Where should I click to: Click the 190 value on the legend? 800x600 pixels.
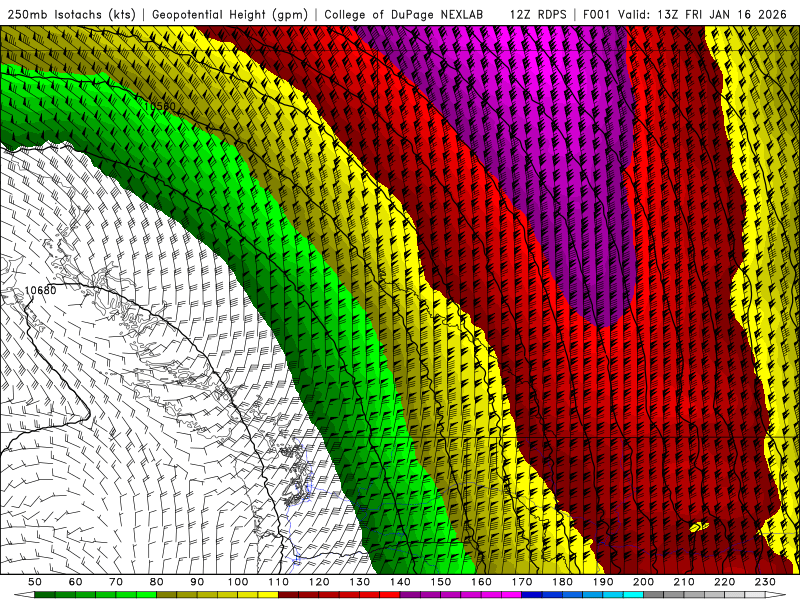603,582
